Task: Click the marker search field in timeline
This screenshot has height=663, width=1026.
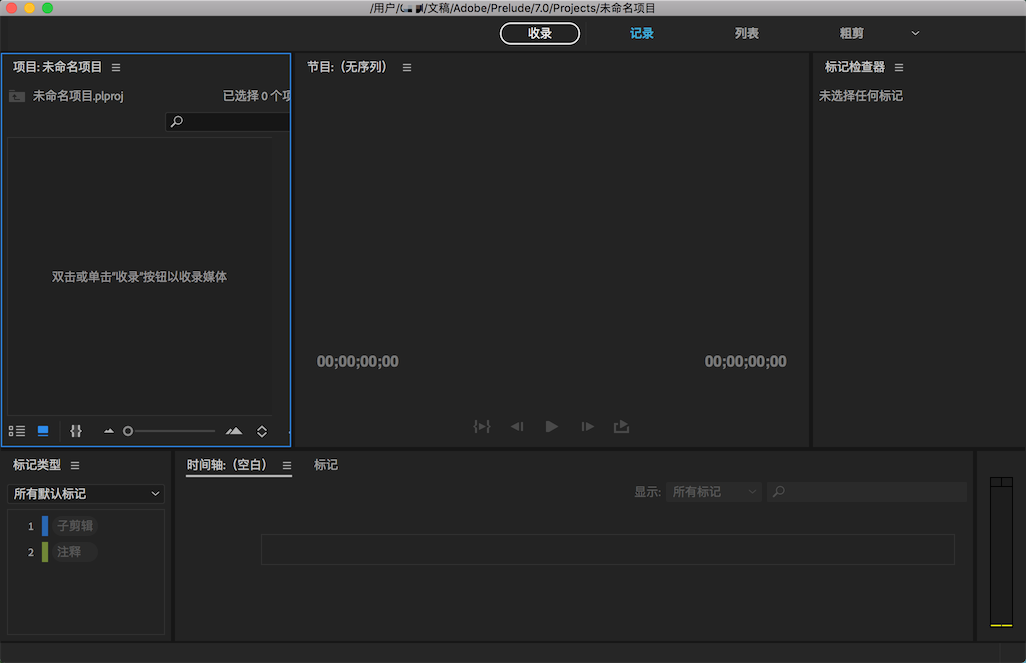Action: 867,492
